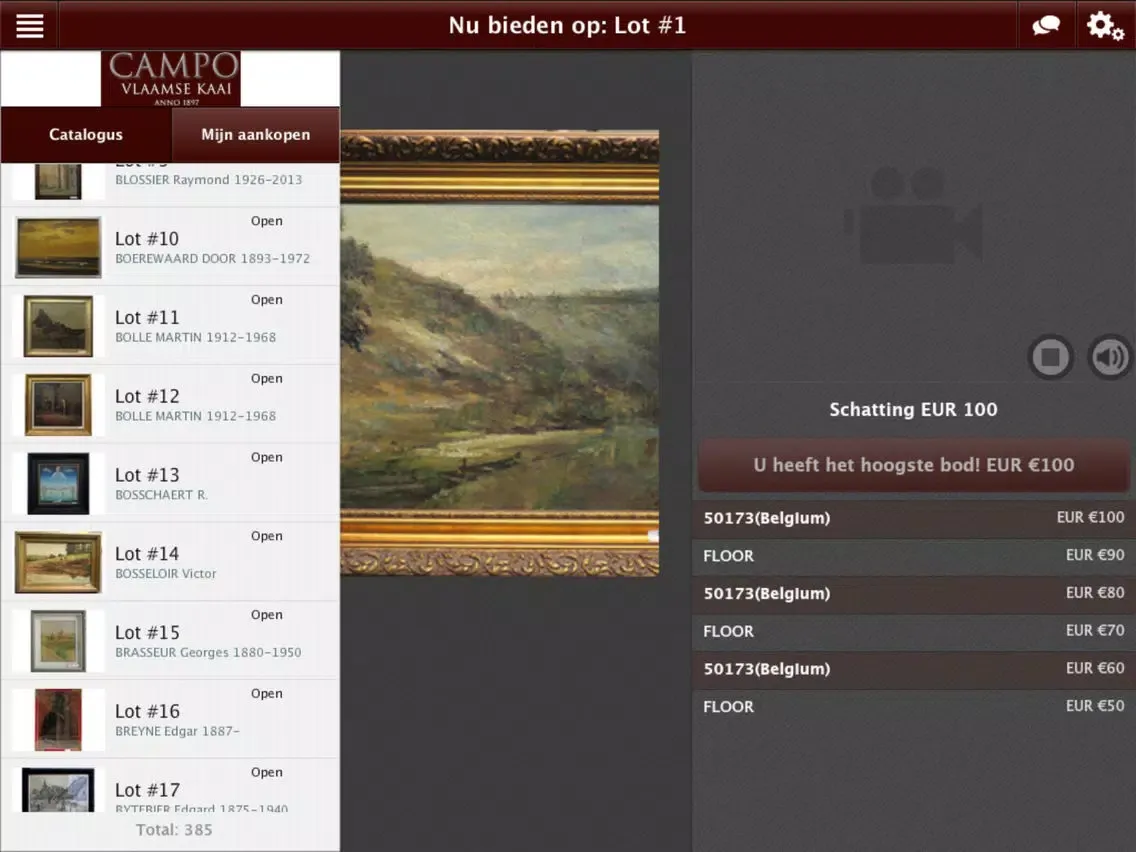Select the Lot #11 title
The width and height of the screenshot is (1136, 852).
pyautogui.click(x=147, y=318)
